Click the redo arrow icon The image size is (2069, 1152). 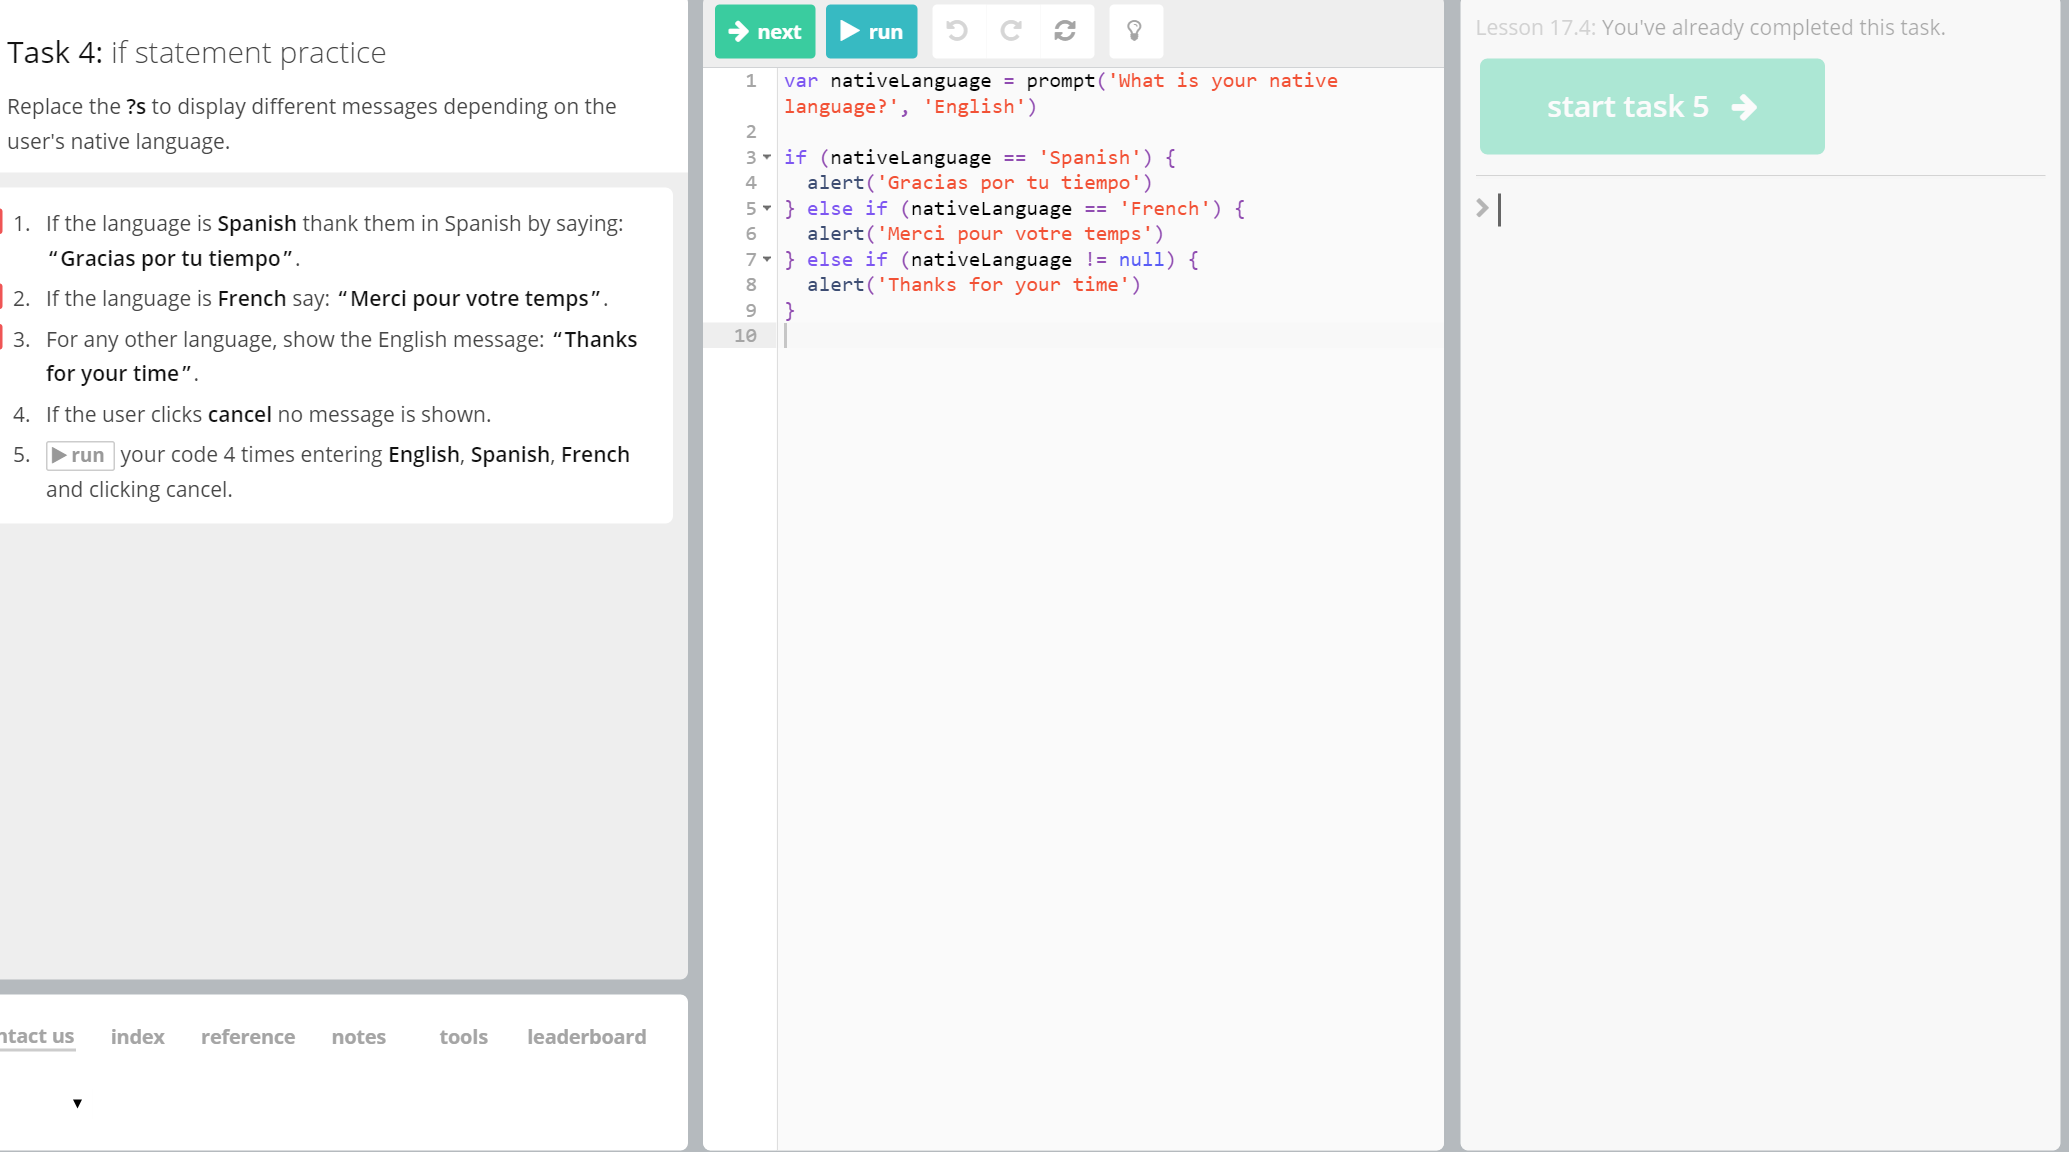tap(1011, 31)
